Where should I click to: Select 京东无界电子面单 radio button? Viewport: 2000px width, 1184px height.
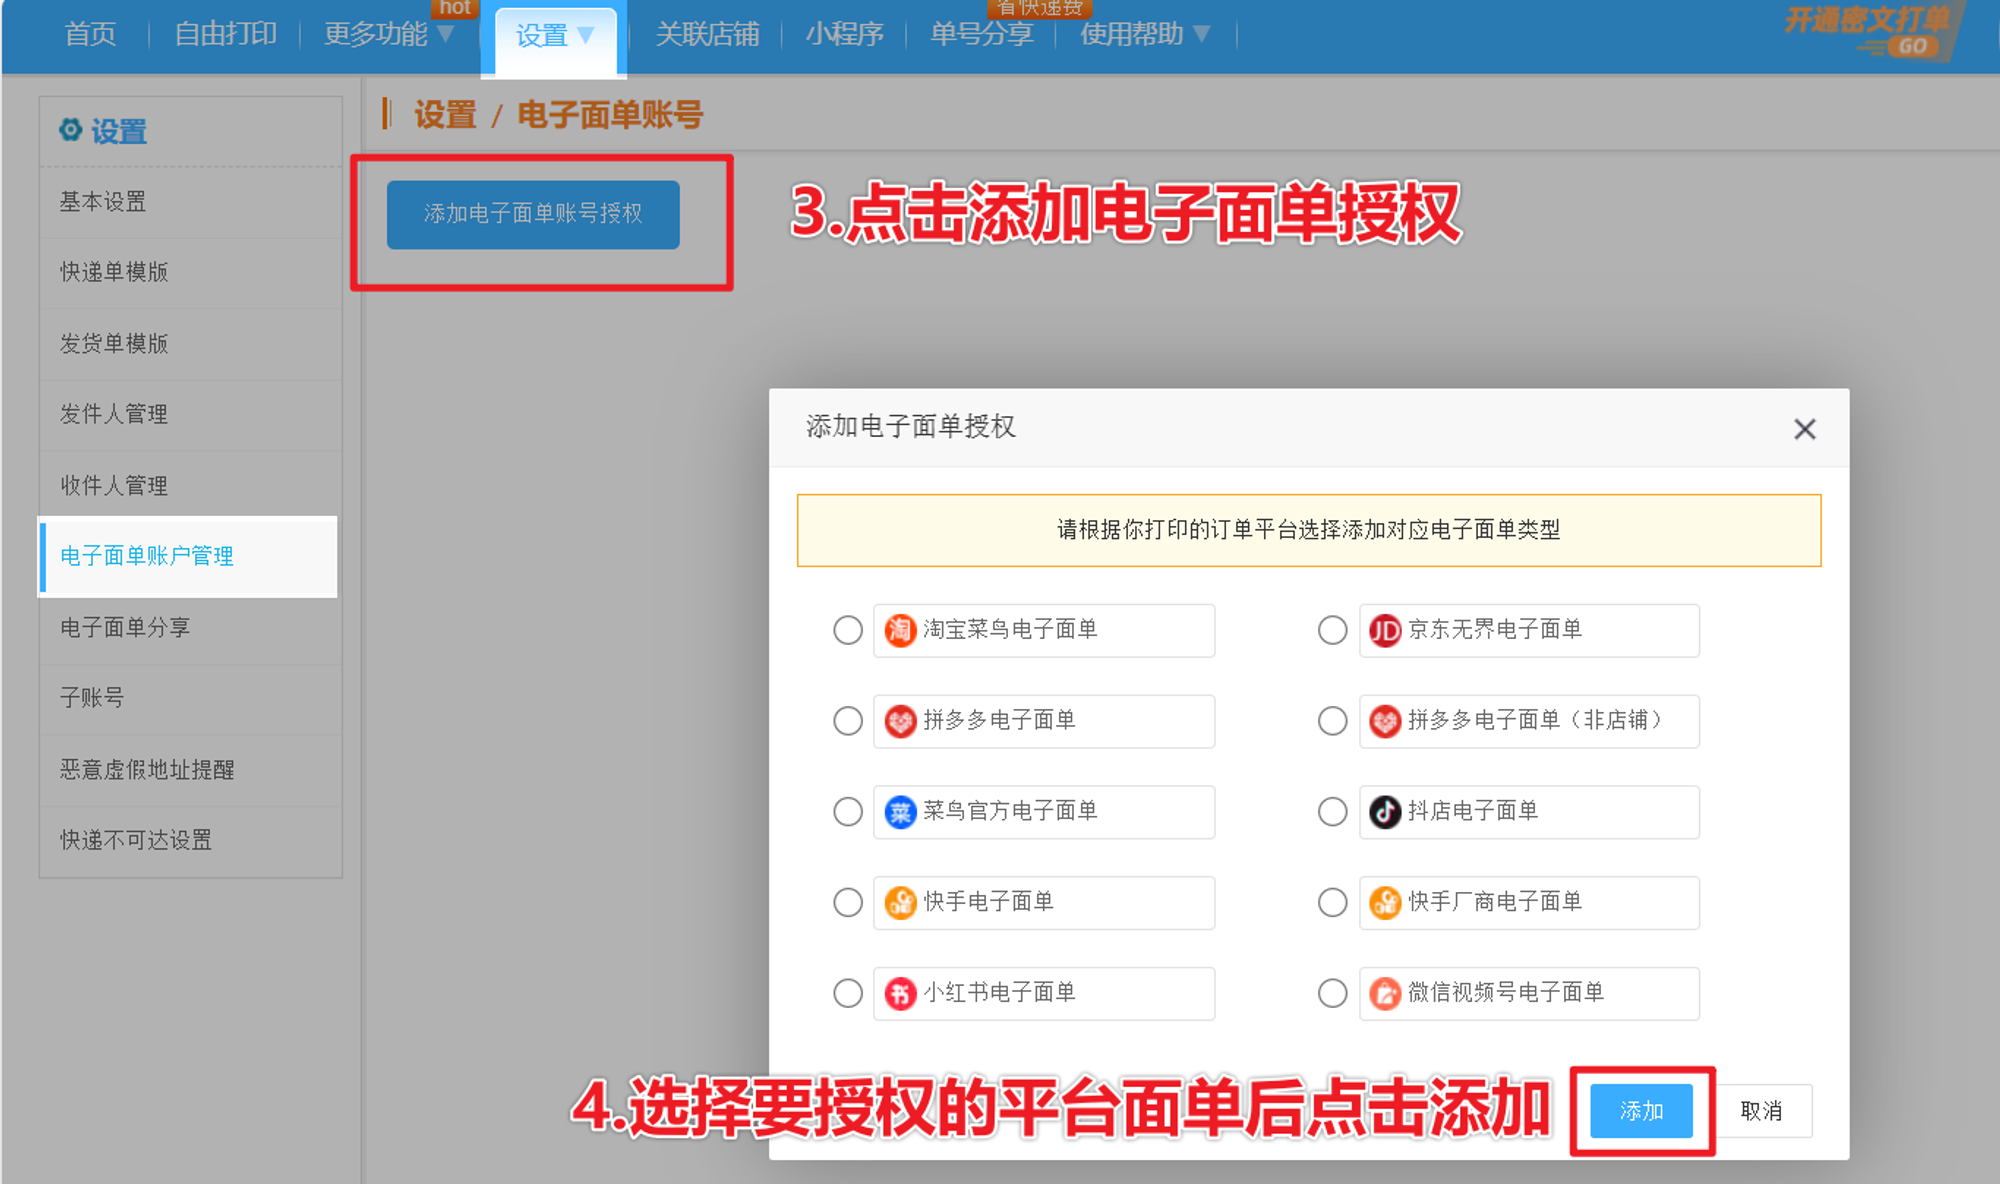point(1332,630)
